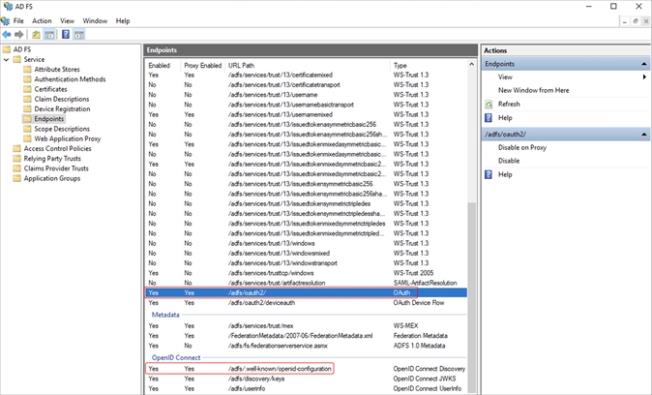Click AD FS application icon in title bar
Viewport: 652px width, 395px height.
click(x=7, y=6)
